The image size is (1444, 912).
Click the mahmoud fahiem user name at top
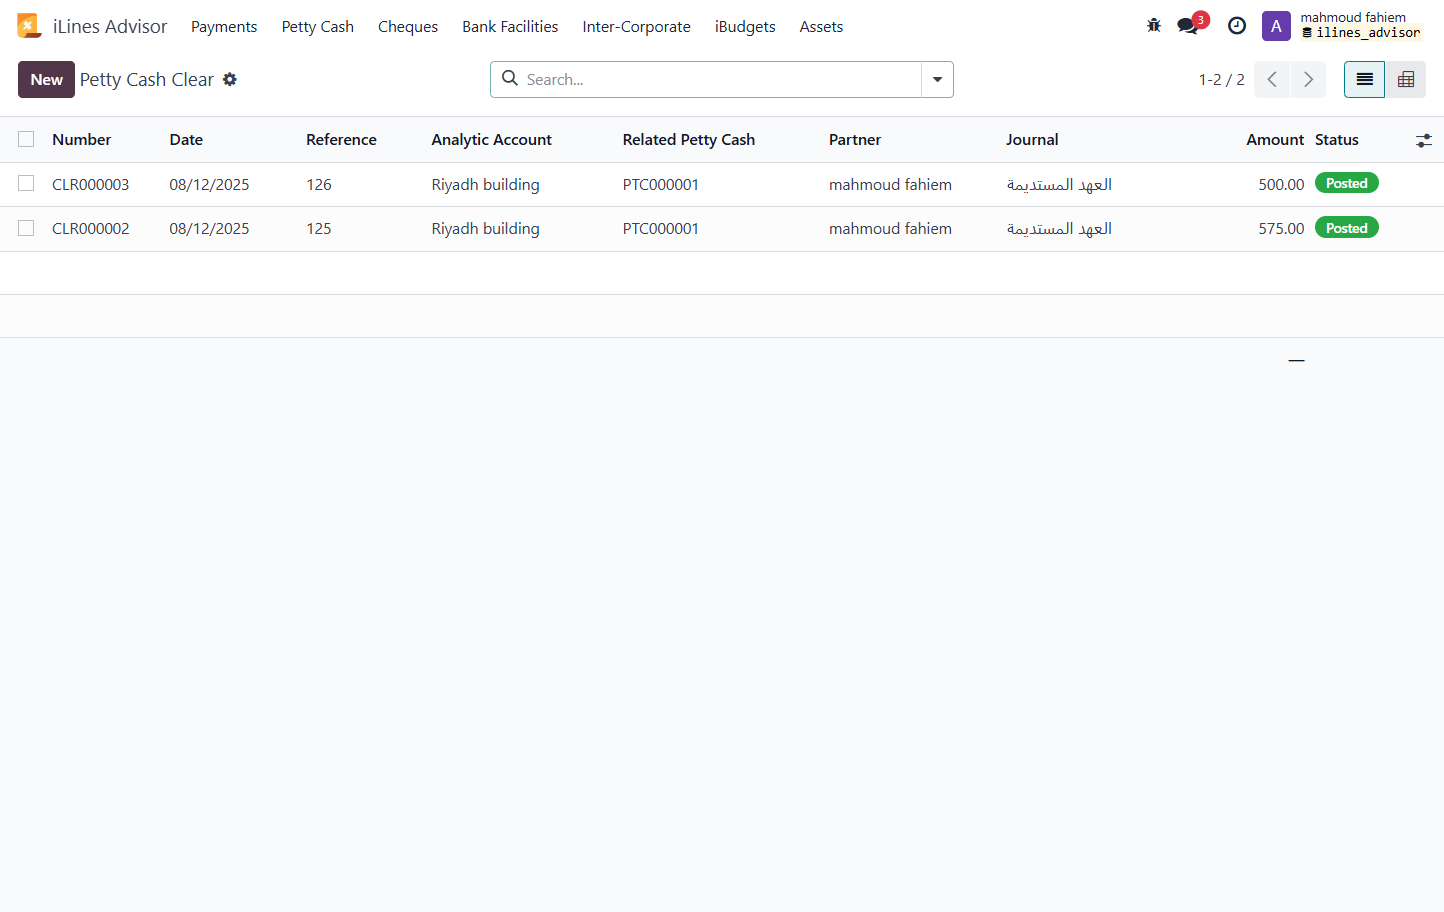point(1353,17)
